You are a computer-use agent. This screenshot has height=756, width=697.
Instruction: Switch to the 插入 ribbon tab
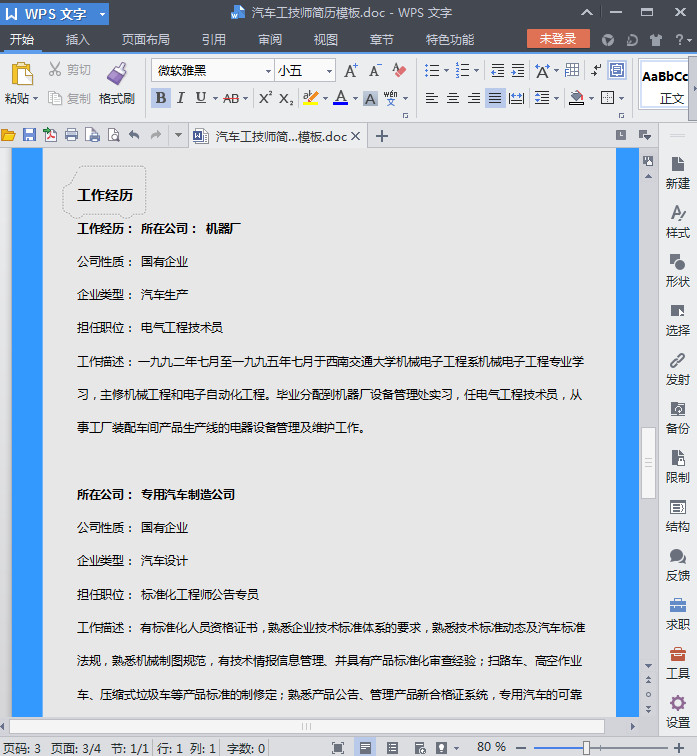tap(78, 40)
